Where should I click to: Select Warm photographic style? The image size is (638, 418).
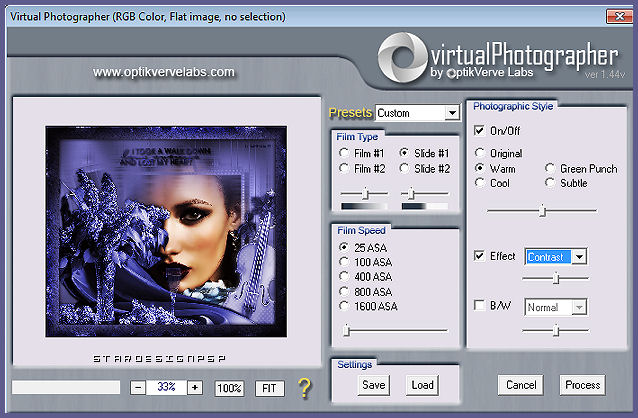point(480,168)
